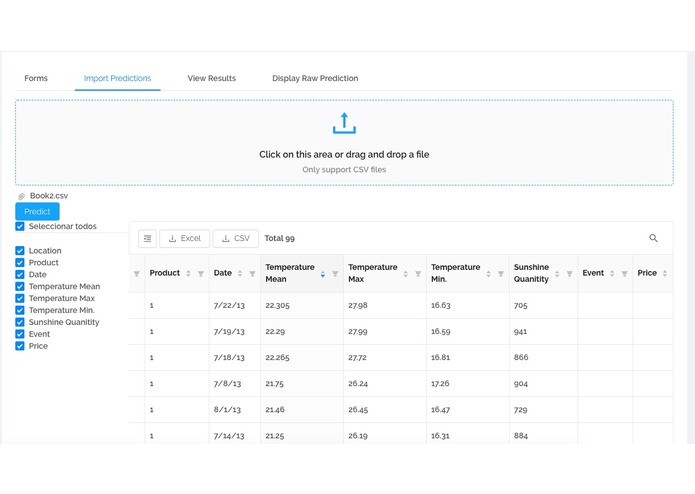The image size is (695, 494).
Task: Click sunshine value 729
Action: point(520,410)
